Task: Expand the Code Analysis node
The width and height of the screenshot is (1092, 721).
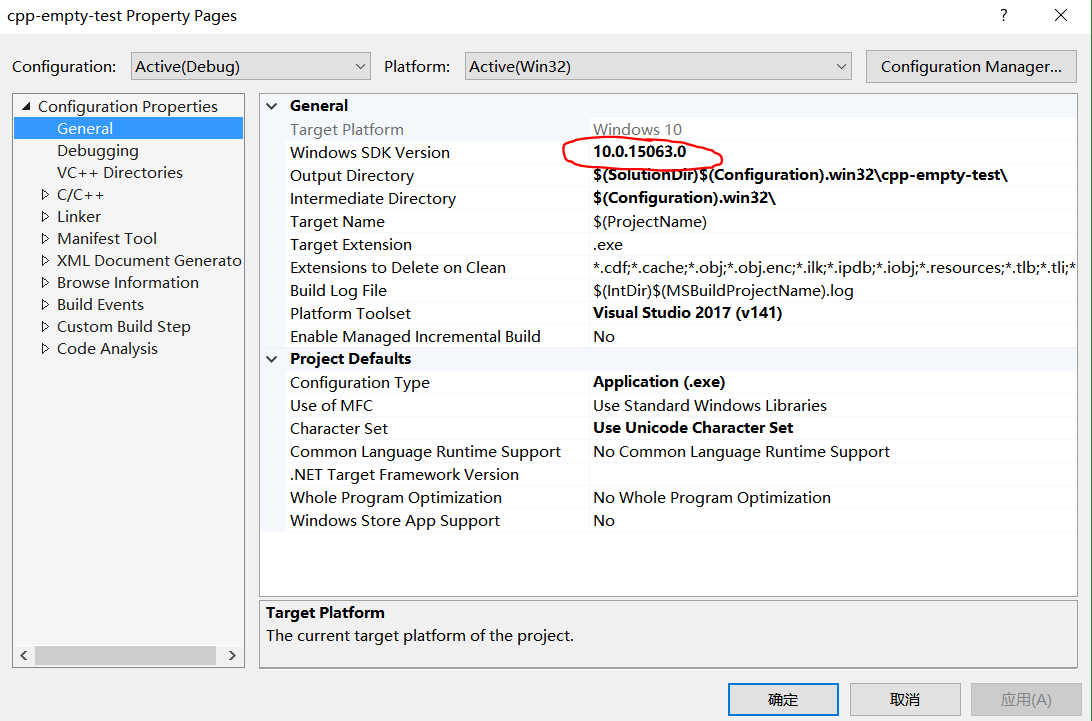Action: [45, 349]
